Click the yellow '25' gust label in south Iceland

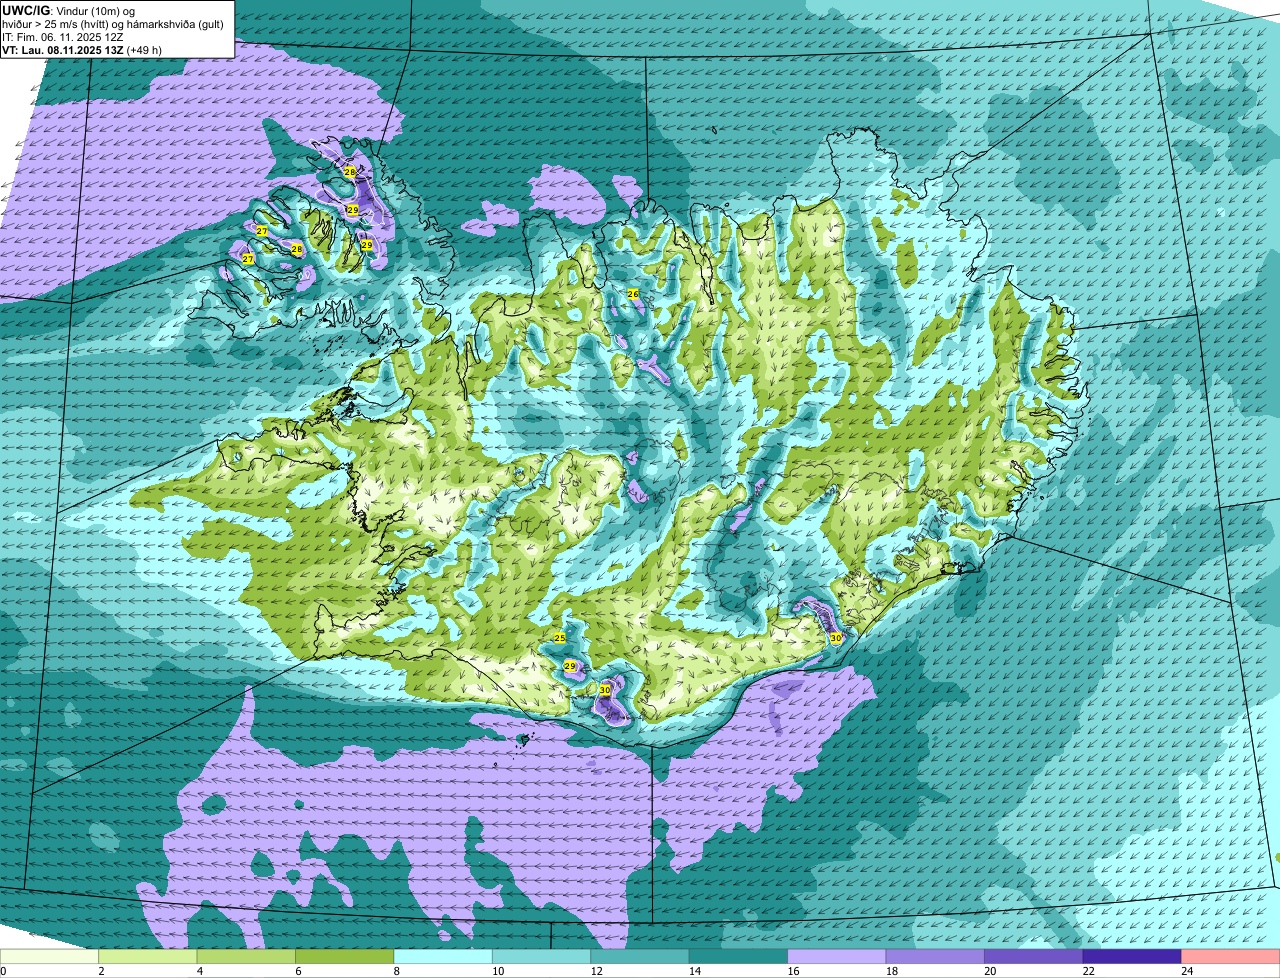tap(560, 638)
